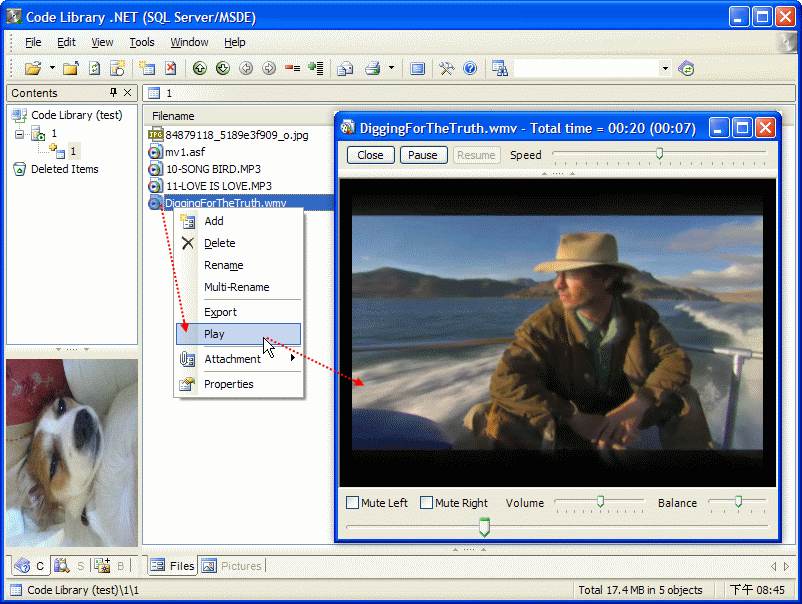Image resolution: width=802 pixels, height=604 pixels.
Task: Choose Multi-Rename from the context menu
Action: (238, 287)
